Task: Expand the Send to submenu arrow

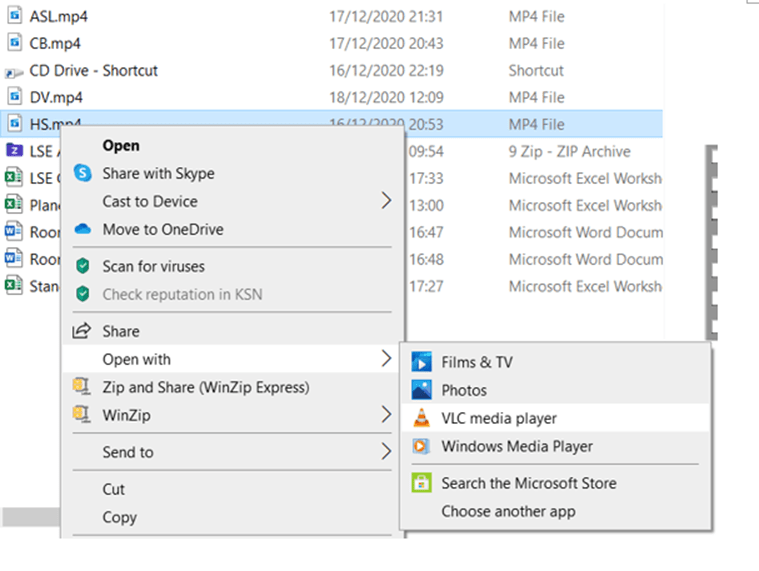Action: tap(387, 452)
